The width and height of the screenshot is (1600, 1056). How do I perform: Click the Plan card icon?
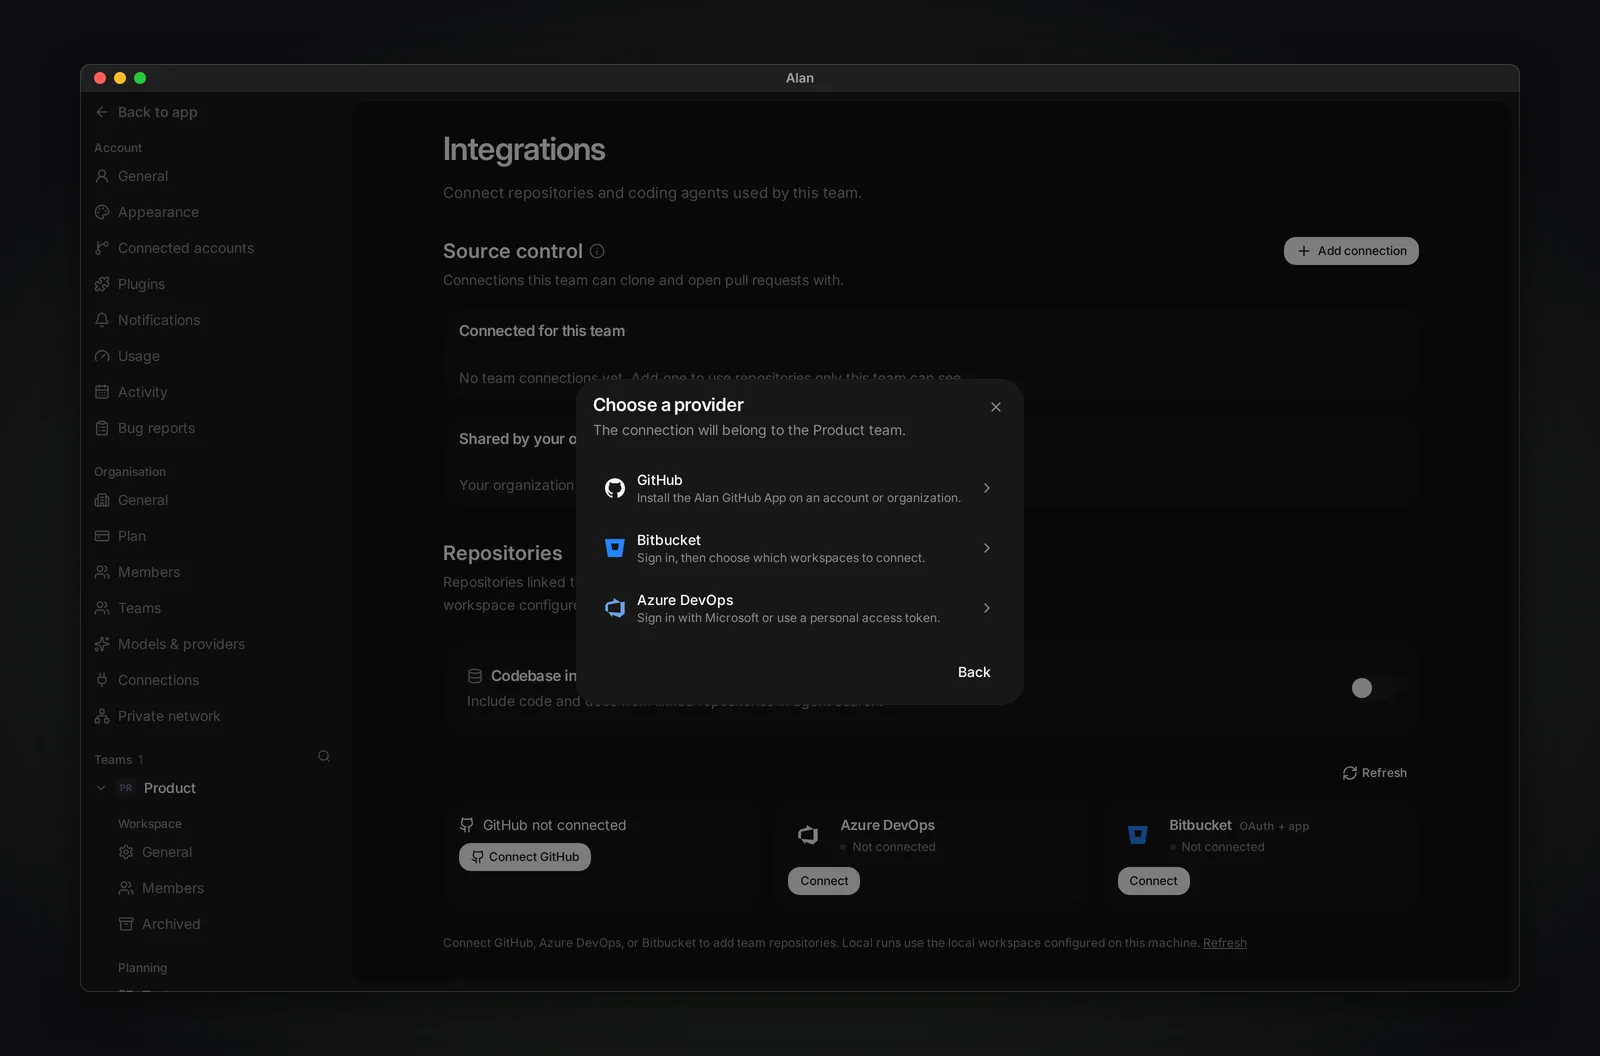tap(102, 536)
